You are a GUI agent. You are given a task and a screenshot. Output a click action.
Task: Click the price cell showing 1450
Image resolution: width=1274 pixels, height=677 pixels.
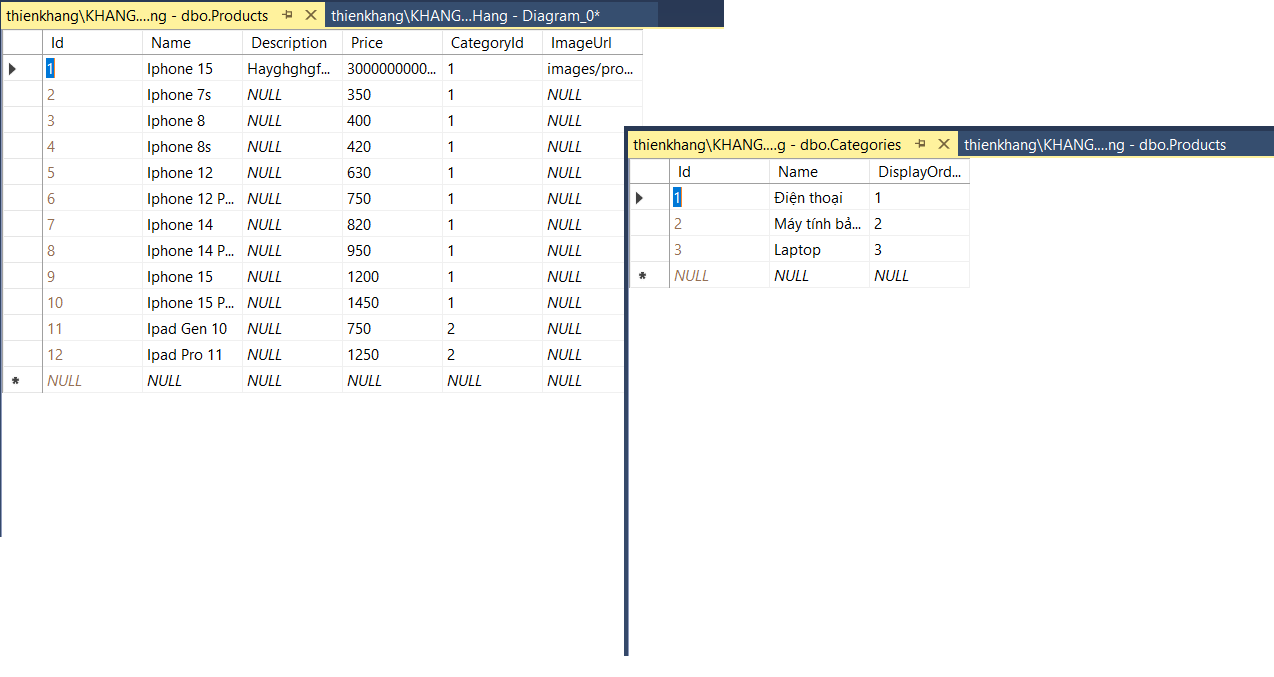(392, 303)
